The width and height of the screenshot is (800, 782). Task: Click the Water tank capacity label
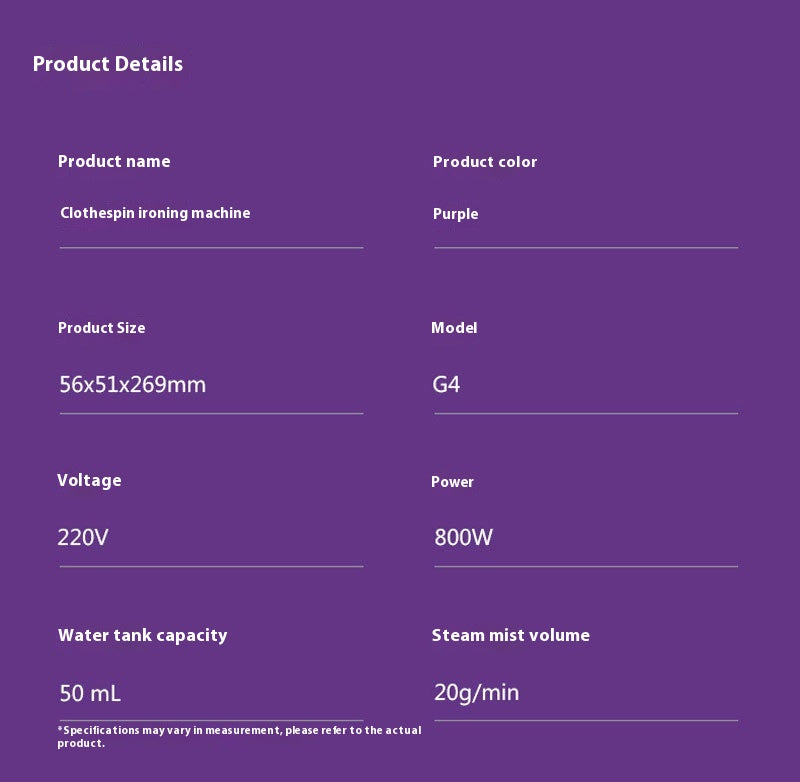click(143, 635)
